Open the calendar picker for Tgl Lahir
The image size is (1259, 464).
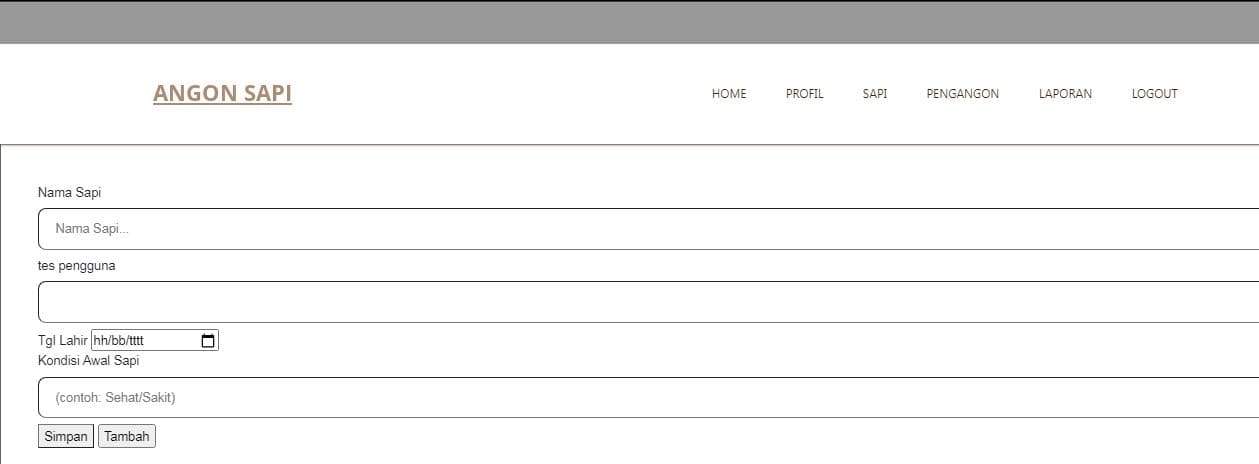tap(208, 341)
